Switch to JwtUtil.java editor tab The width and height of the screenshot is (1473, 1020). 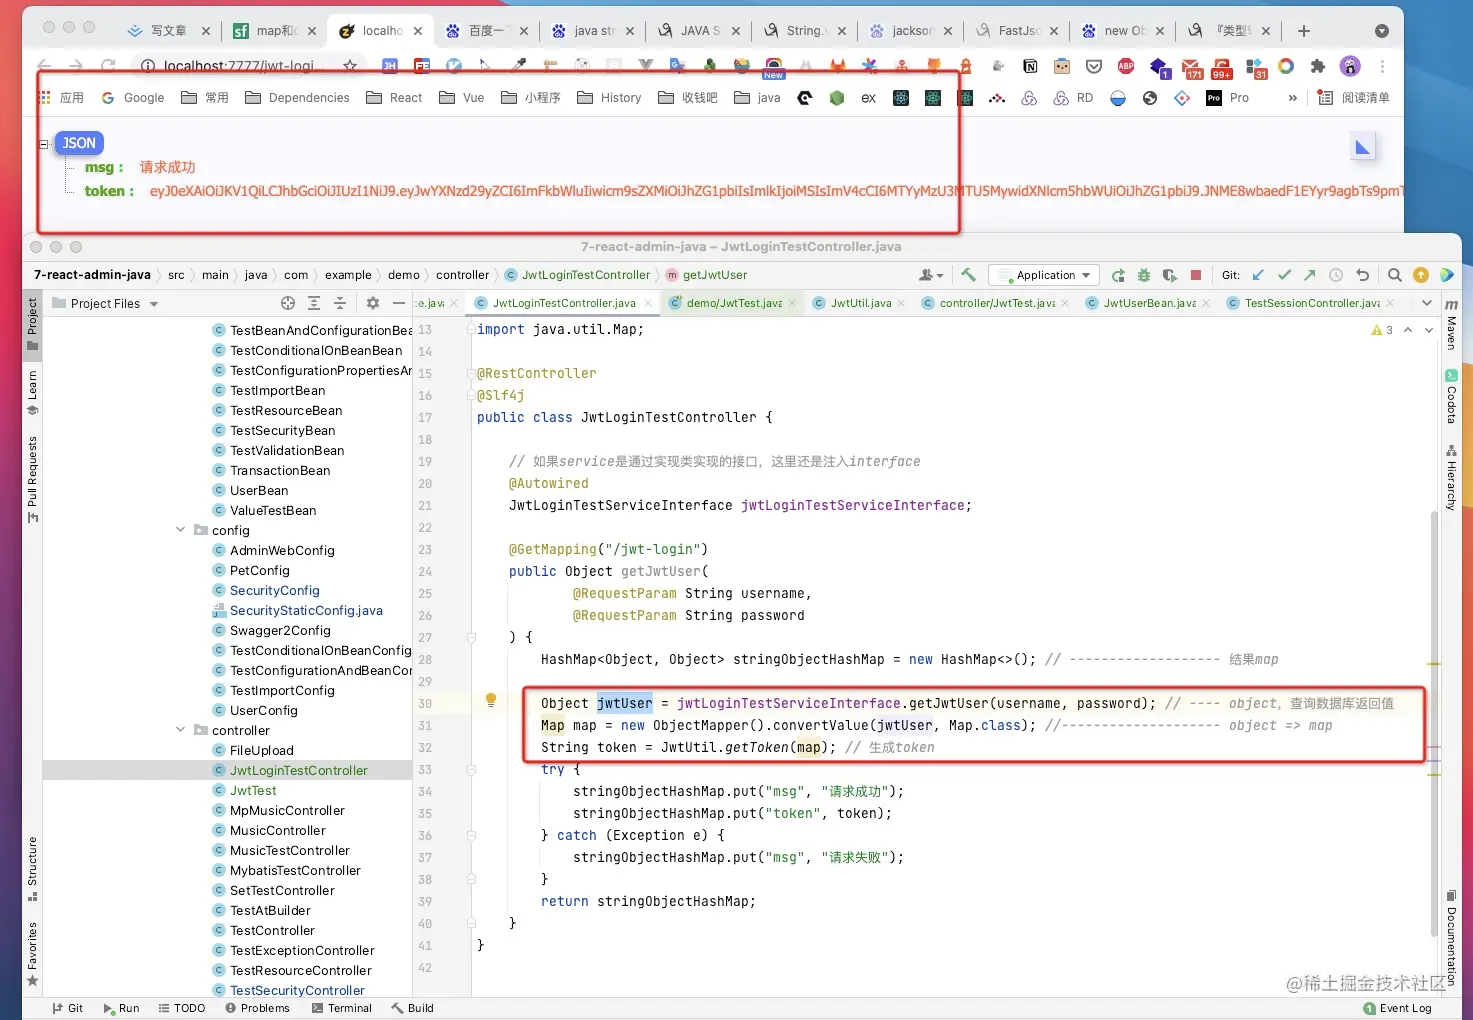tap(860, 303)
